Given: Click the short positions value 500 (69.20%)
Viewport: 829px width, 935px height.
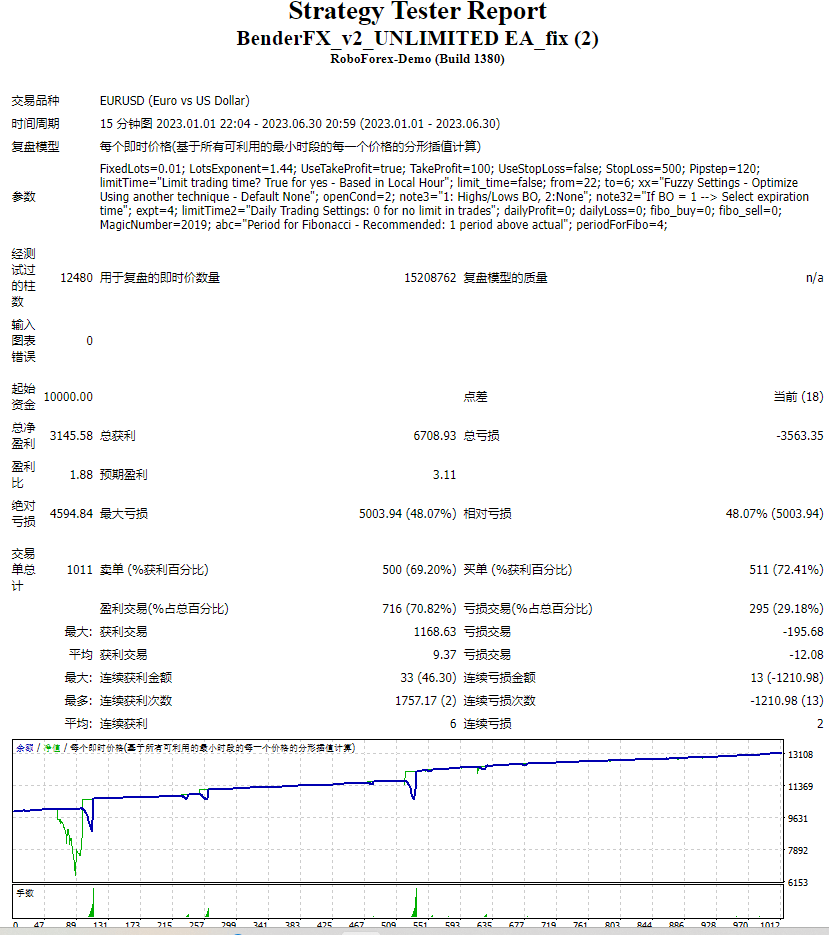Looking at the screenshot, I should click(x=419, y=570).
